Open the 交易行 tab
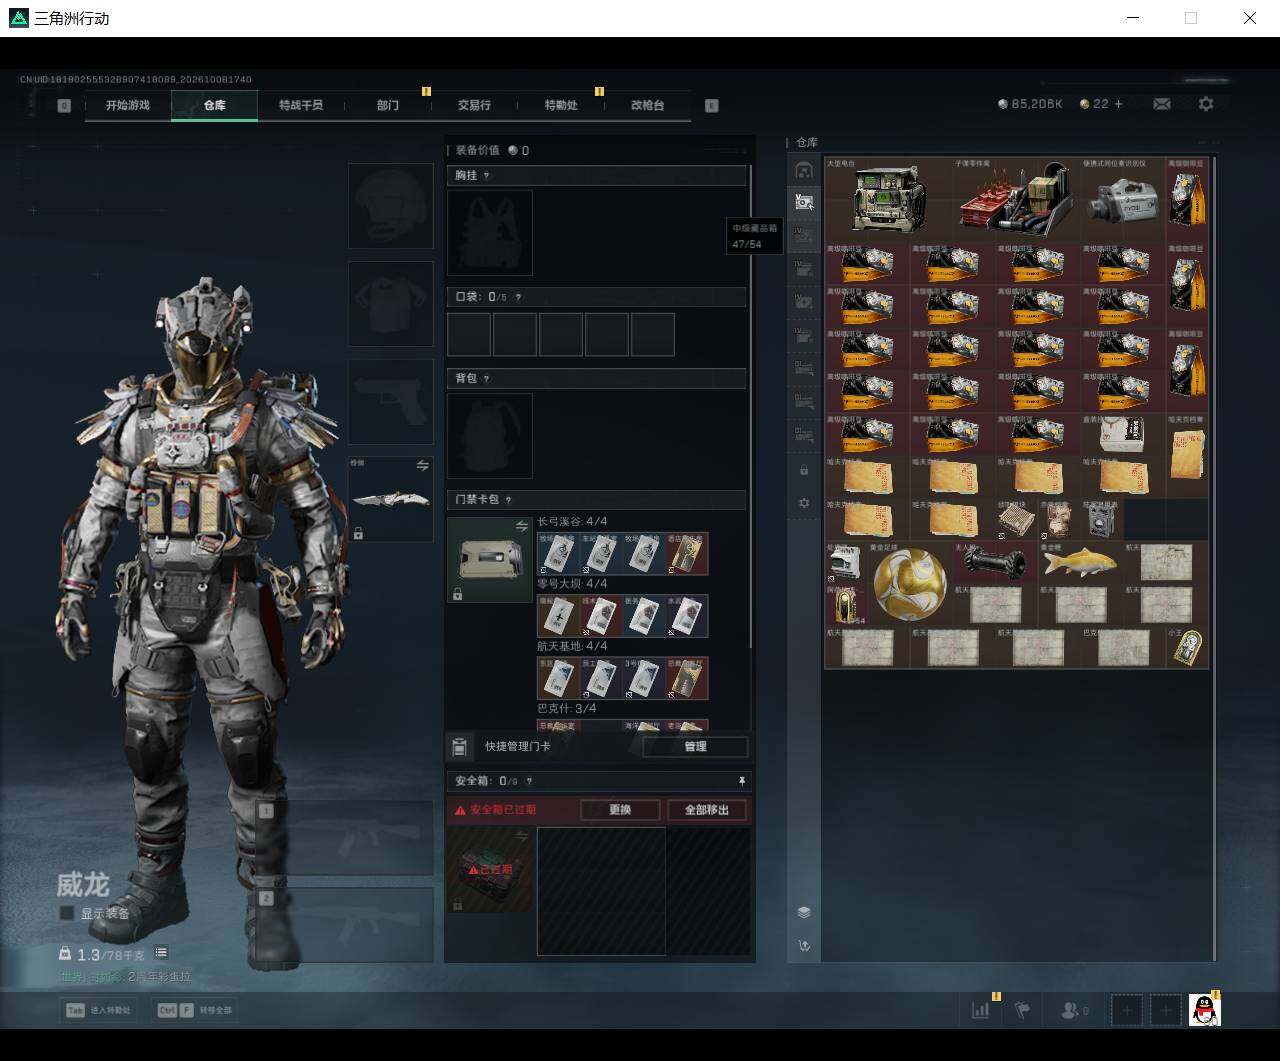The width and height of the screenshot is (1280, 1061). click(474, 105)
